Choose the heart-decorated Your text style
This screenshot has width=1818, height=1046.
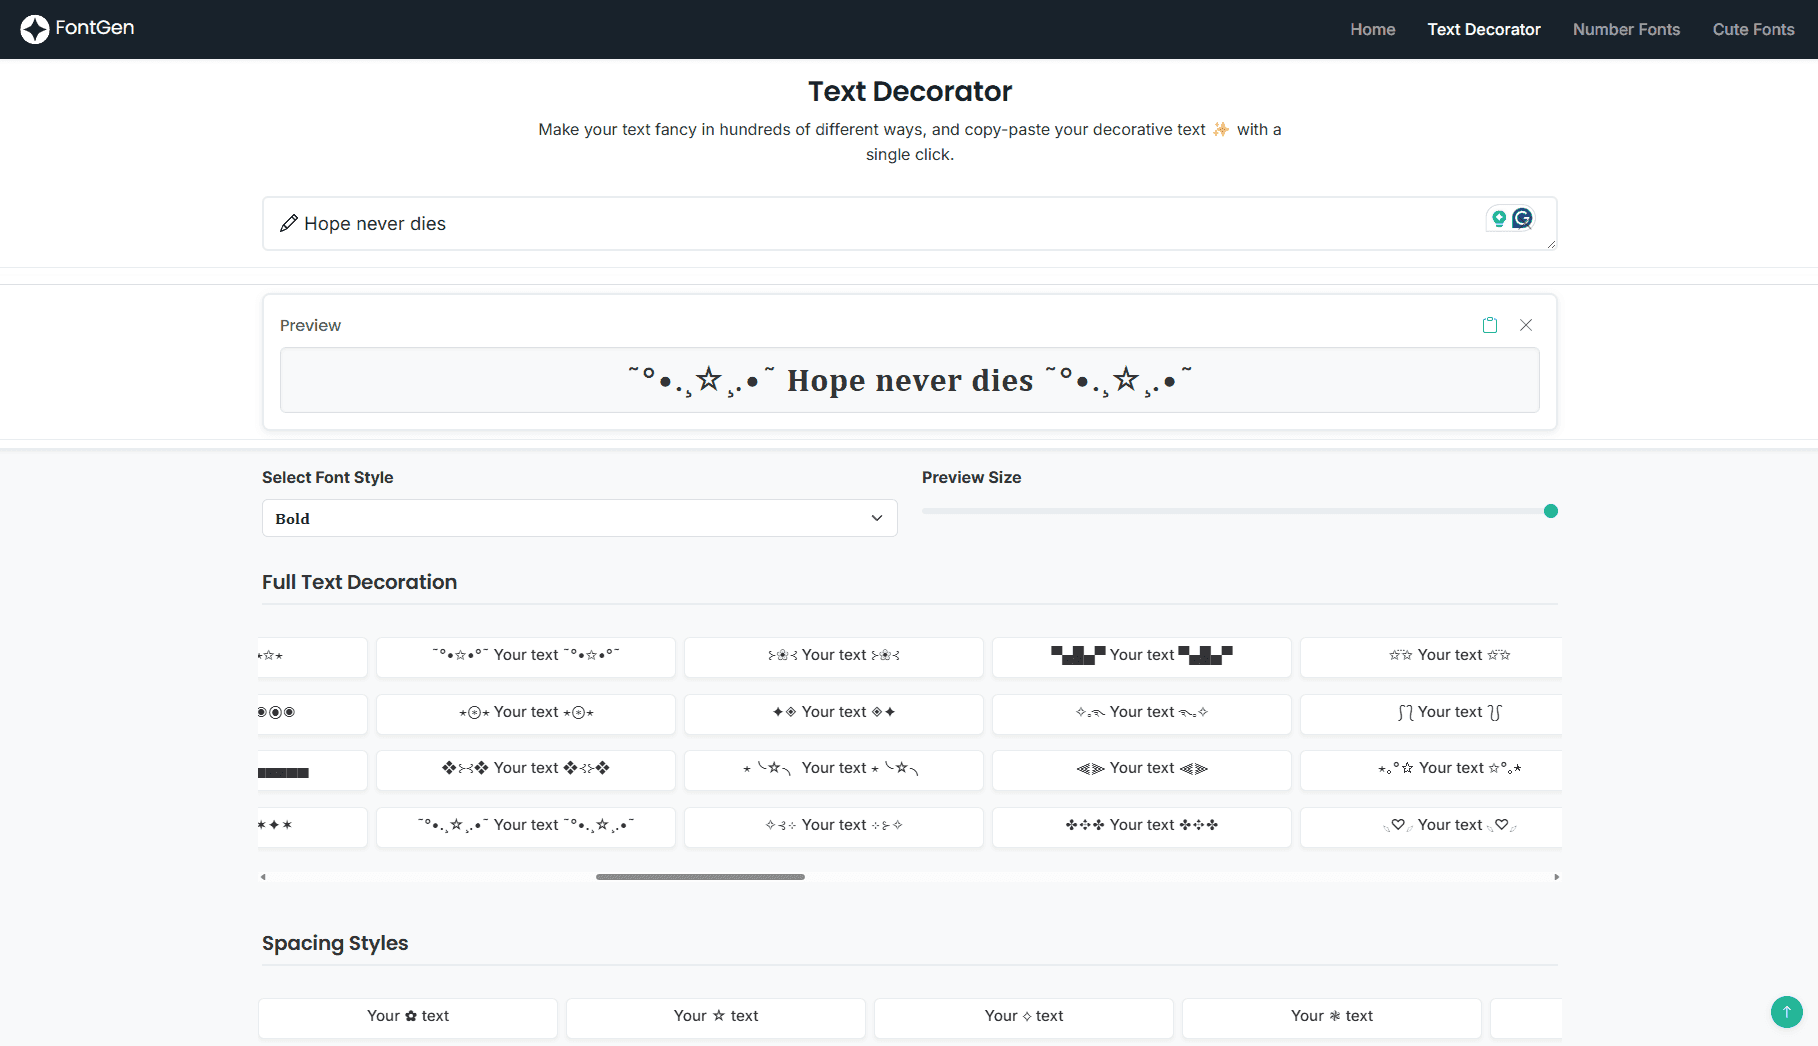pyautogui.click(x=1448, y=825)
